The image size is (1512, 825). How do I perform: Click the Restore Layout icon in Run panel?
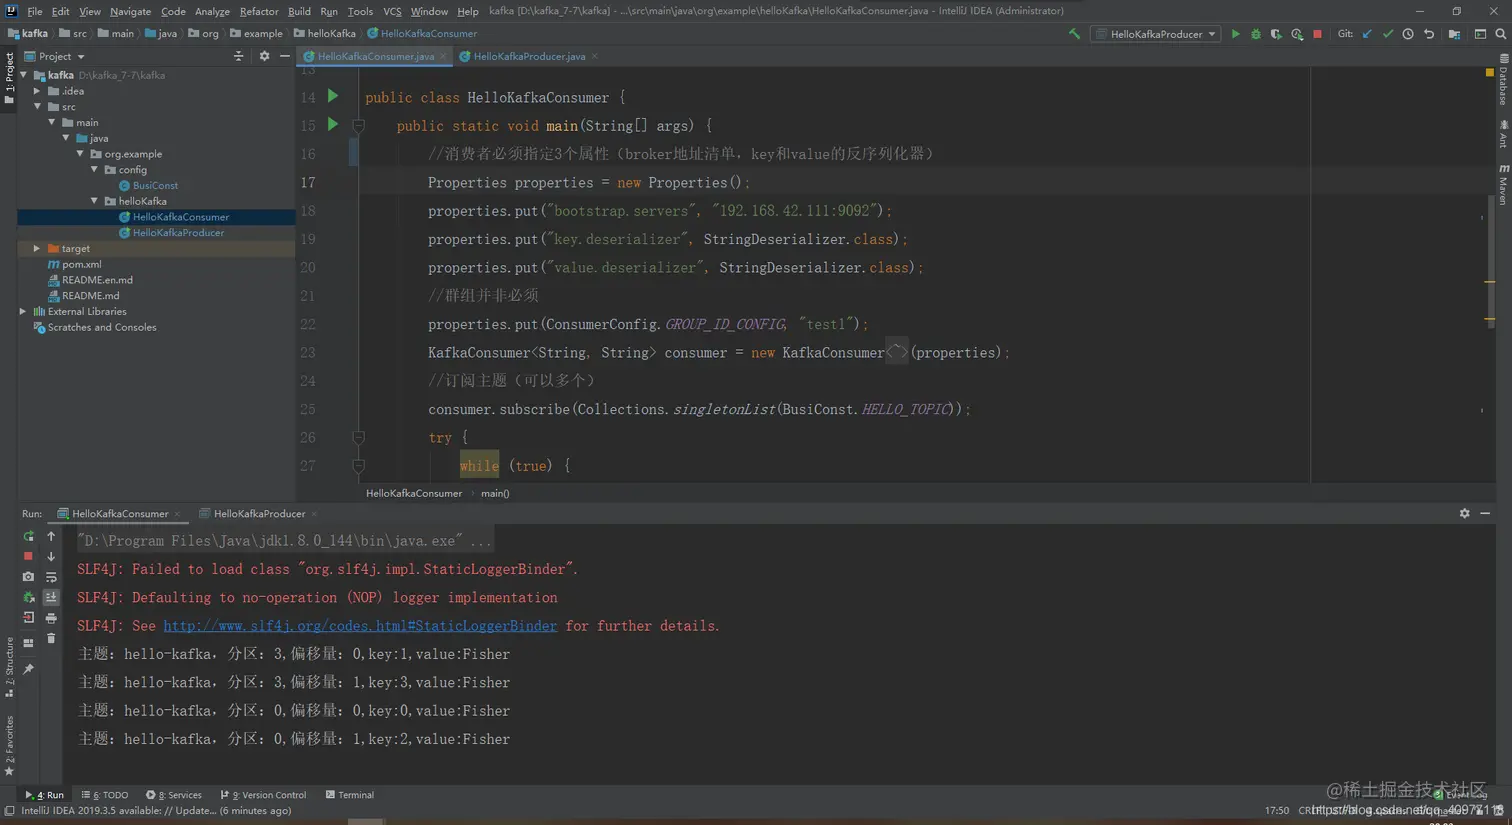[x=28, y=643]
